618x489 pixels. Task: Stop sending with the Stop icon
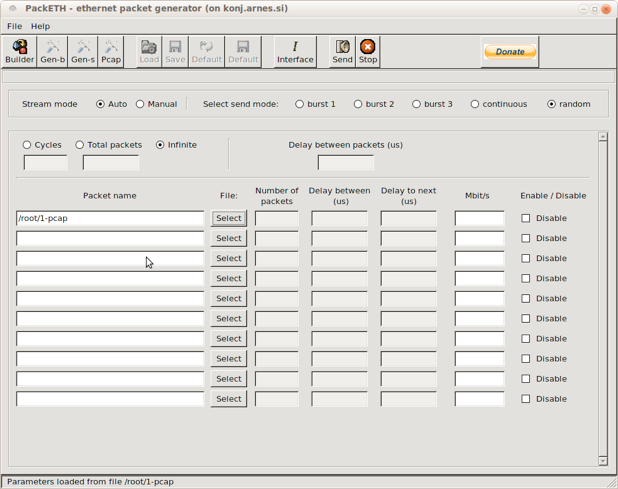coord(368,52)
